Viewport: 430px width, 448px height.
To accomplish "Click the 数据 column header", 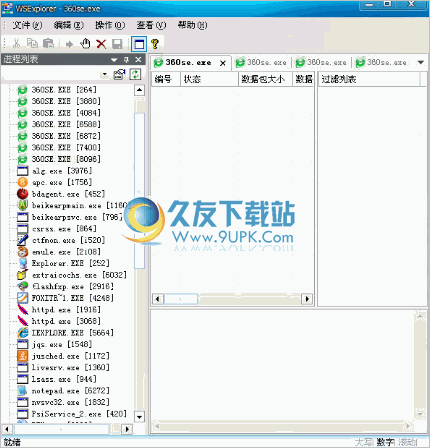I will click(303, 79).
